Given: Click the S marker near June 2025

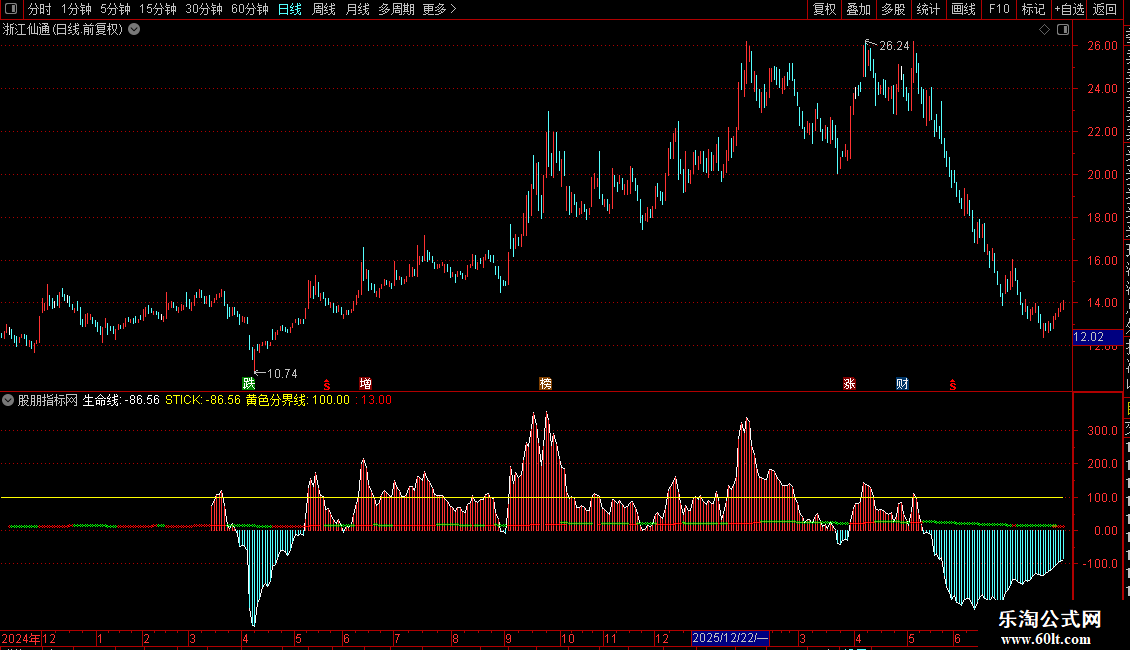Looking at the screenshot, I should click(953, 385).
